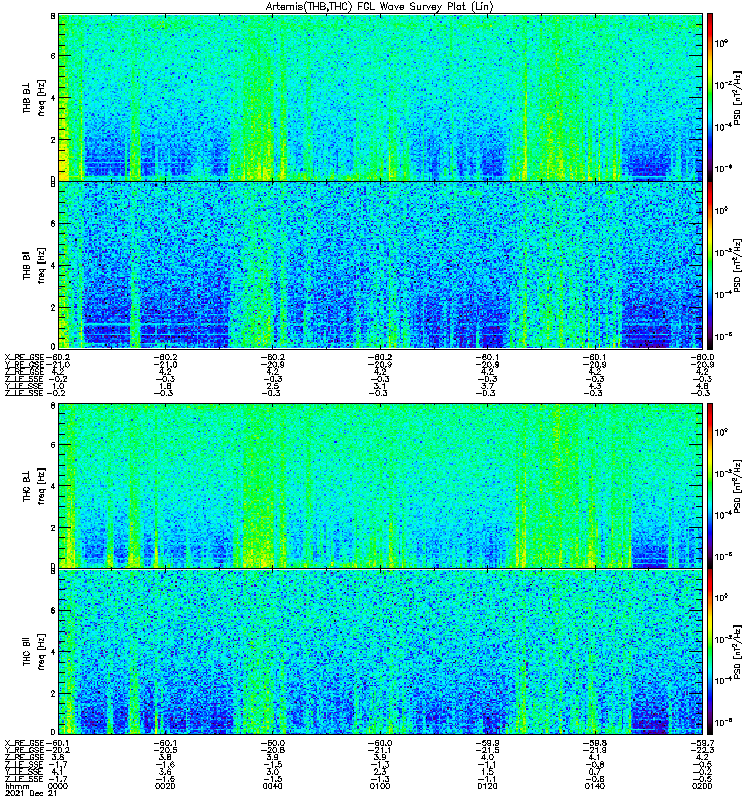Select the "THC B∥ freq [Hz]" axis label

34,651
